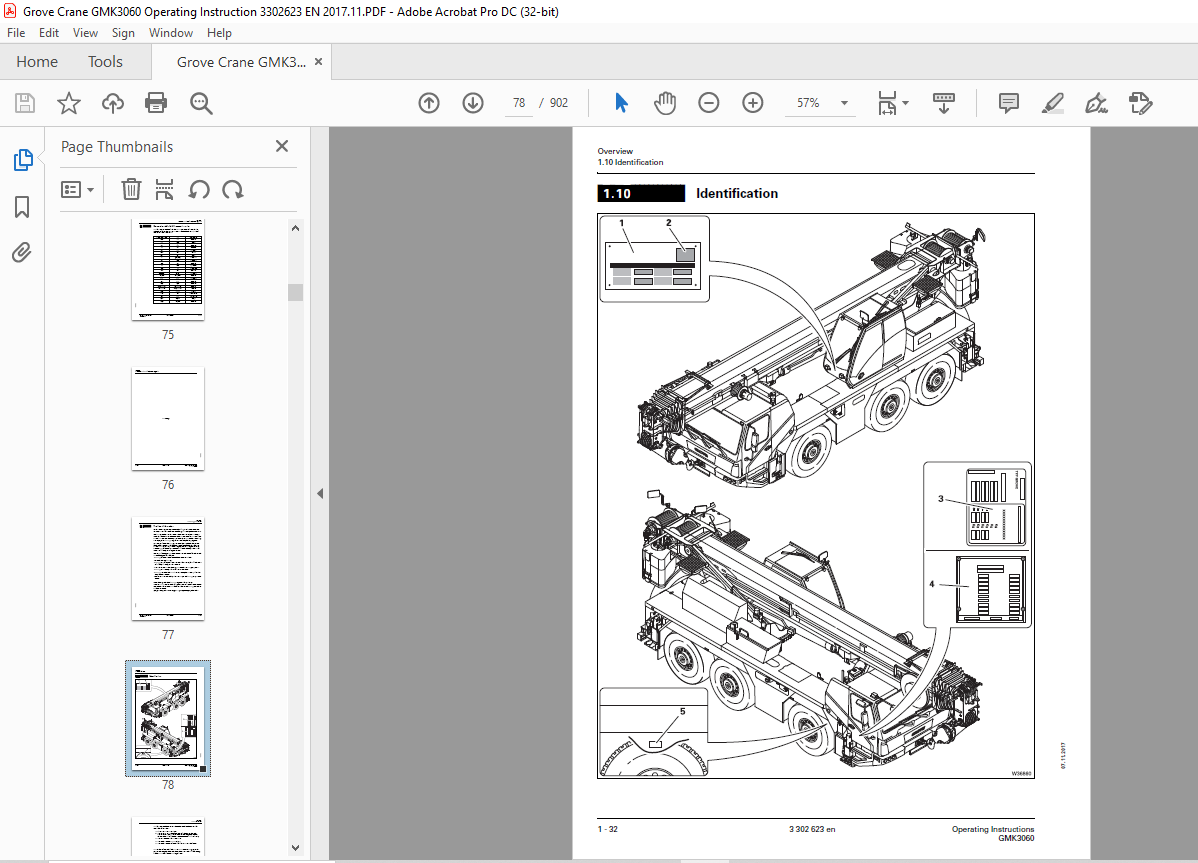Open the Sign menu
The image size is (1198, 863).
[123, 33]
